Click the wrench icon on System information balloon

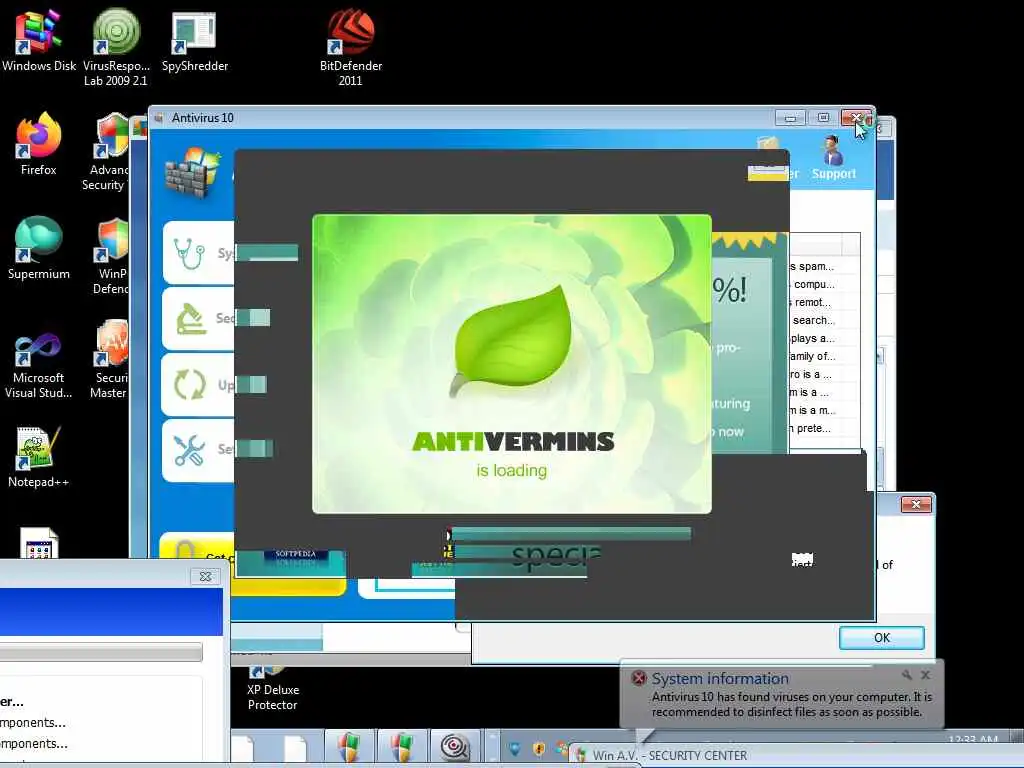tap(906, 675)
